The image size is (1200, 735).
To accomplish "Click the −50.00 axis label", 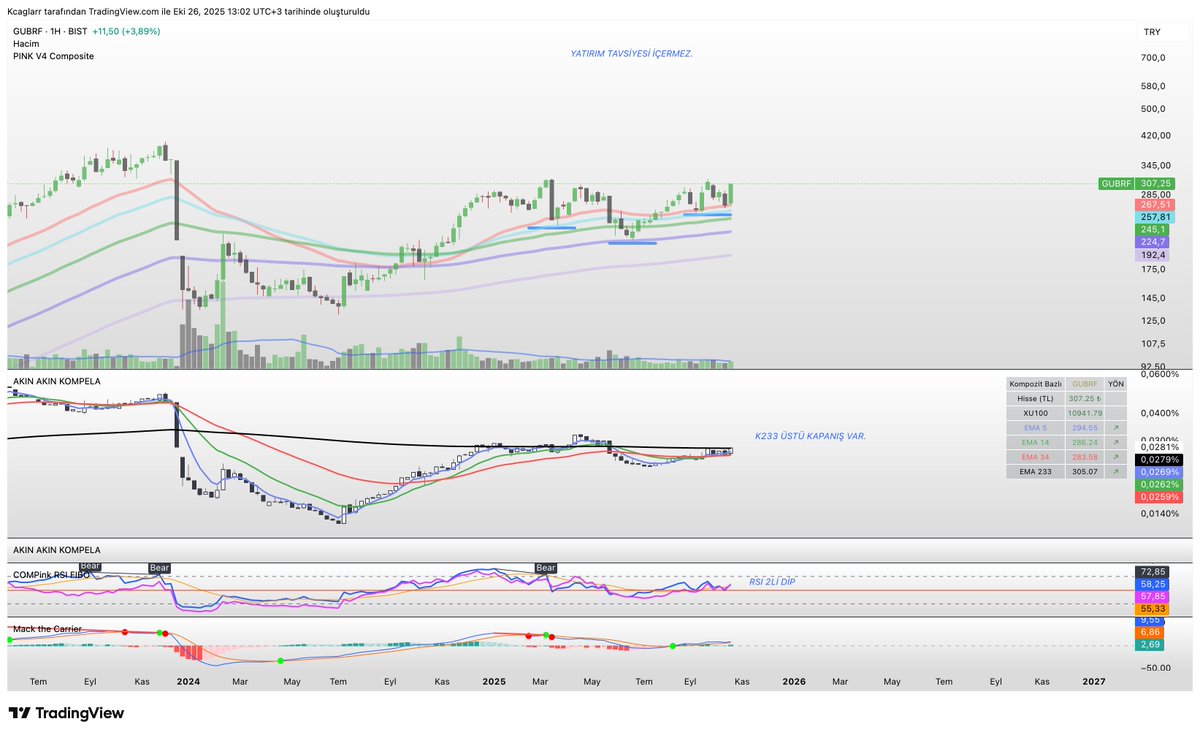I will coord(1155,667).
